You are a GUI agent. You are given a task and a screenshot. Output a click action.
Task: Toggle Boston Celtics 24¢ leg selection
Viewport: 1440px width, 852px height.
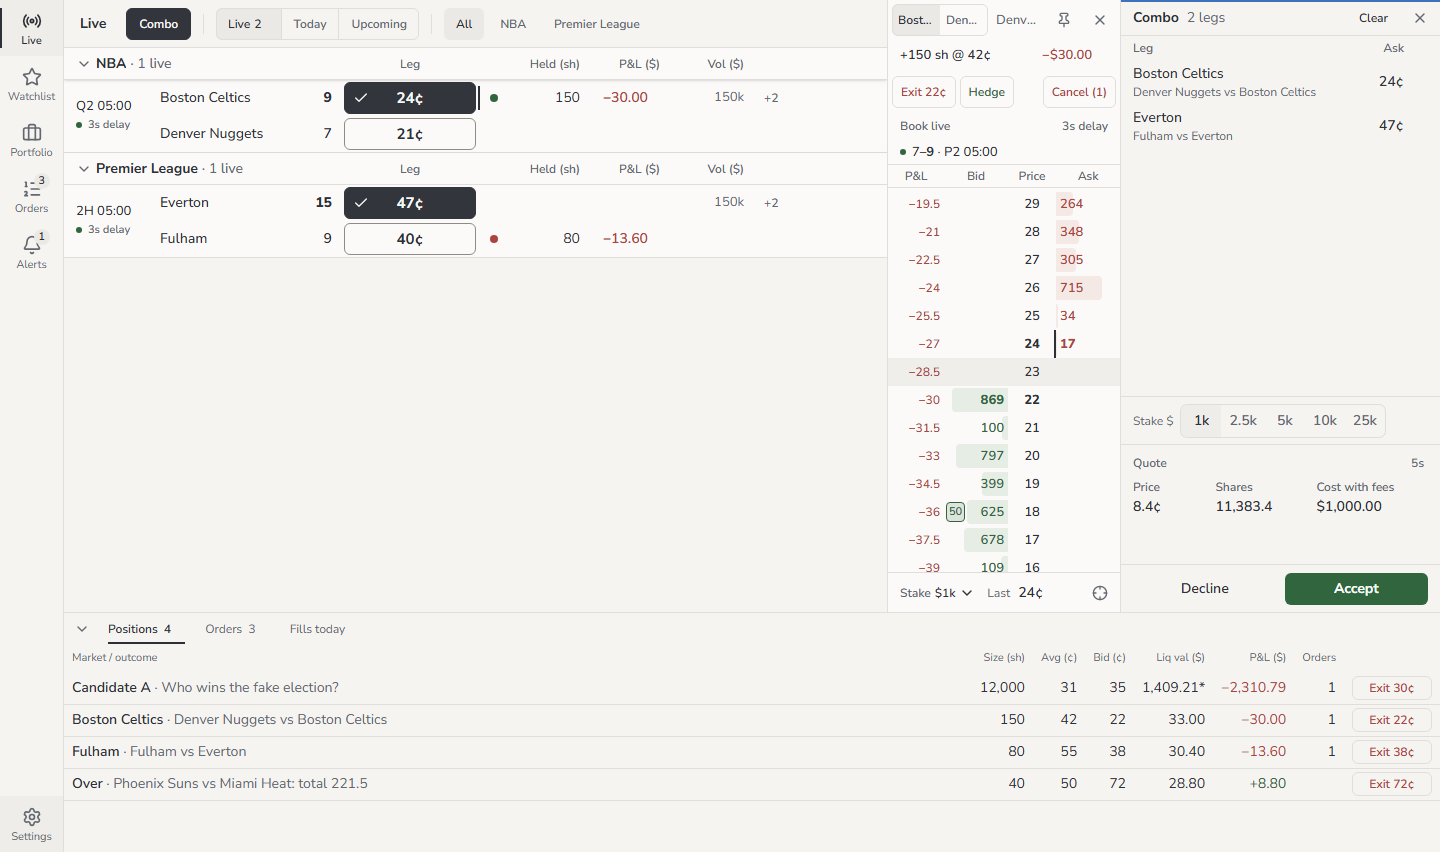[x=410, y=98]
